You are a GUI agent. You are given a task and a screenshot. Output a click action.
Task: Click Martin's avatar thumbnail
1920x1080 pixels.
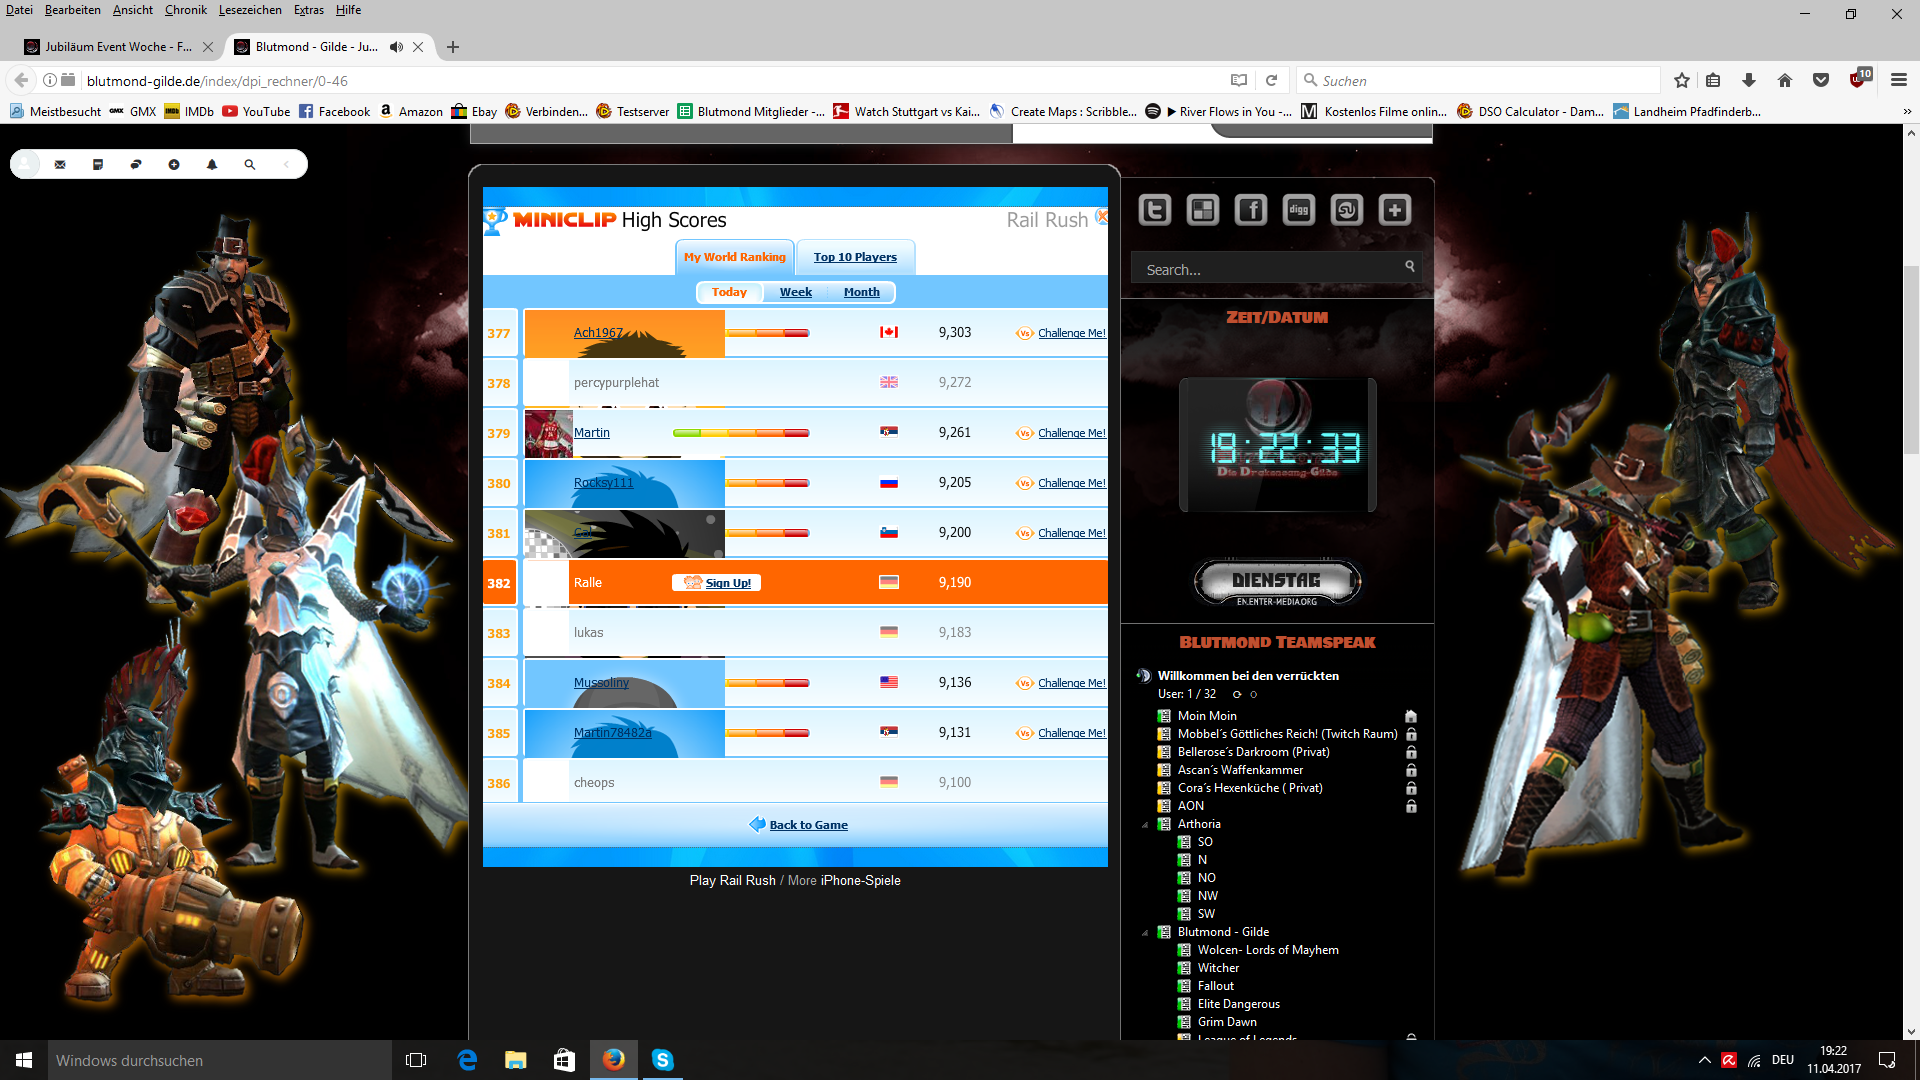coord(548,434)
